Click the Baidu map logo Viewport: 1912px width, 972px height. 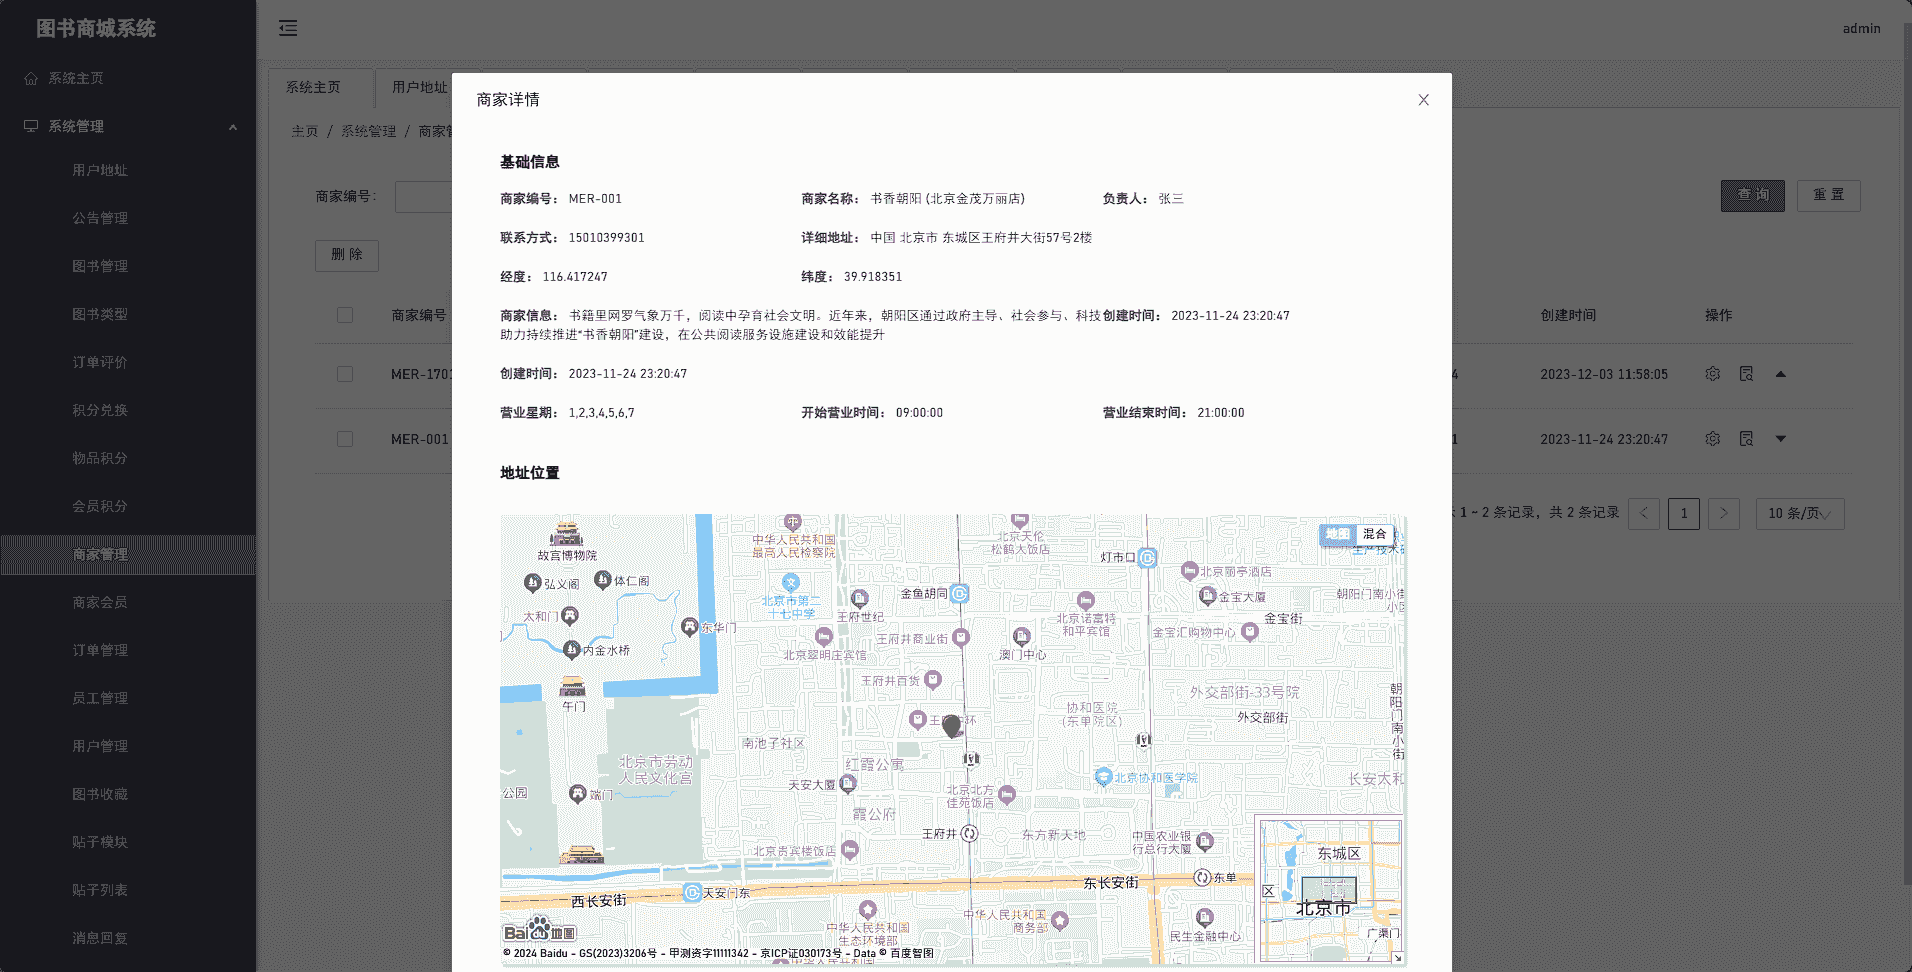540,930
